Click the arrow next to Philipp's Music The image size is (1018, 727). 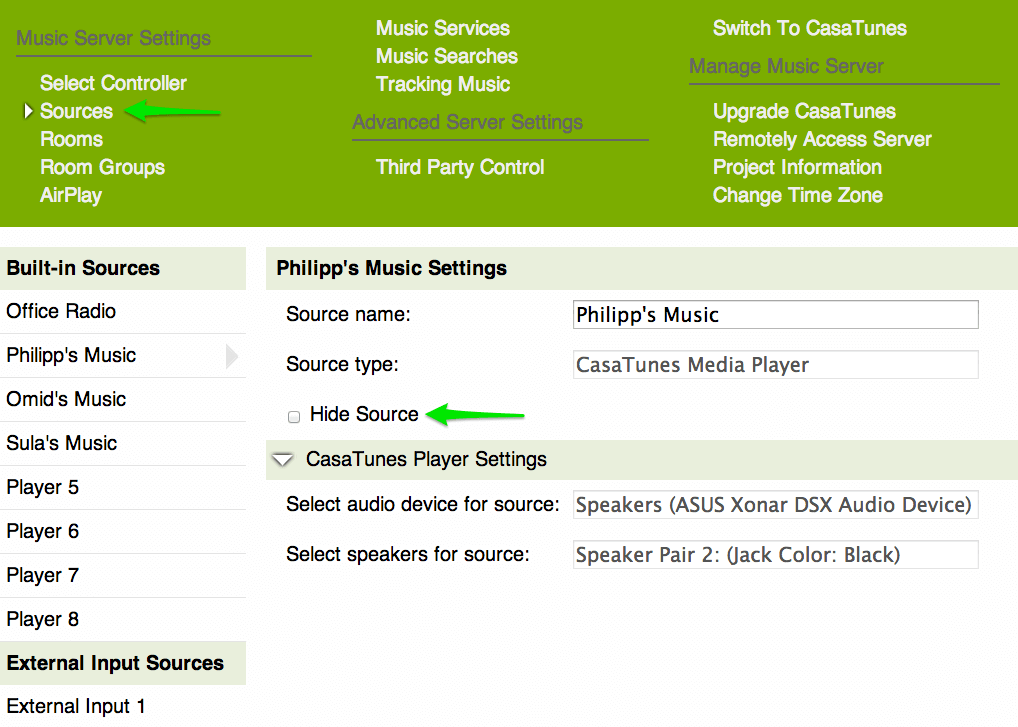232,355
